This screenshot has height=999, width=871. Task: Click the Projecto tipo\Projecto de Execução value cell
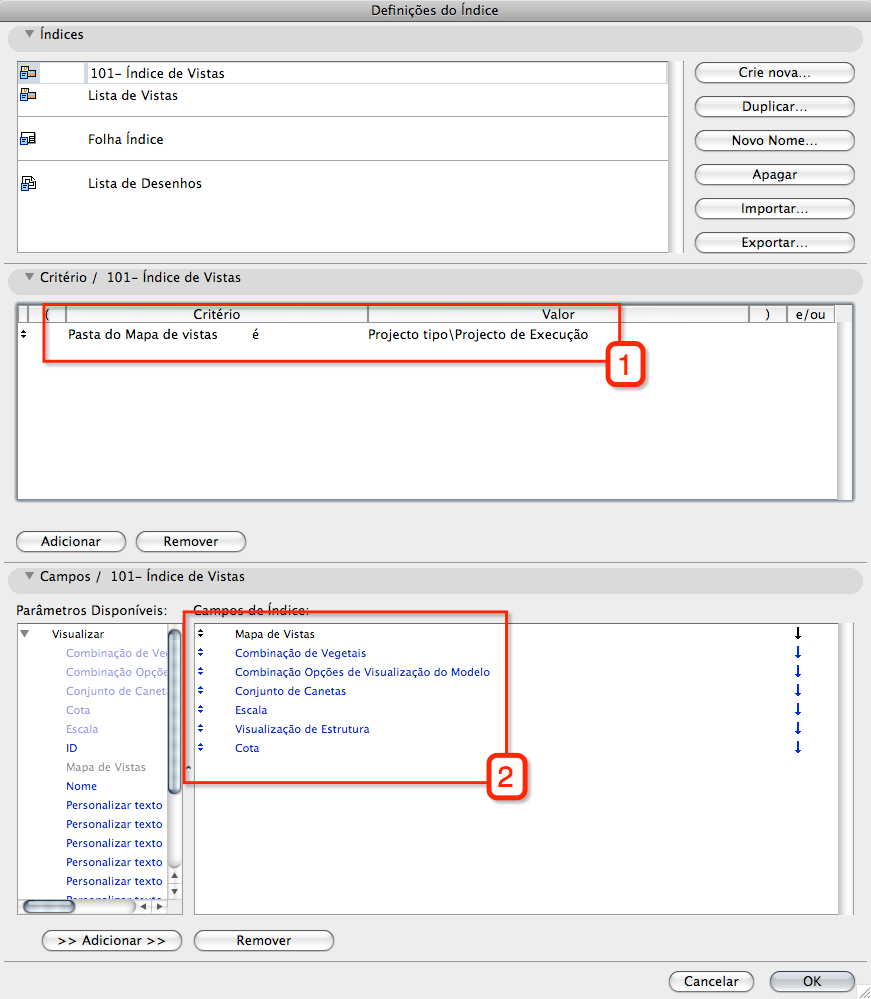pos(478,334)
